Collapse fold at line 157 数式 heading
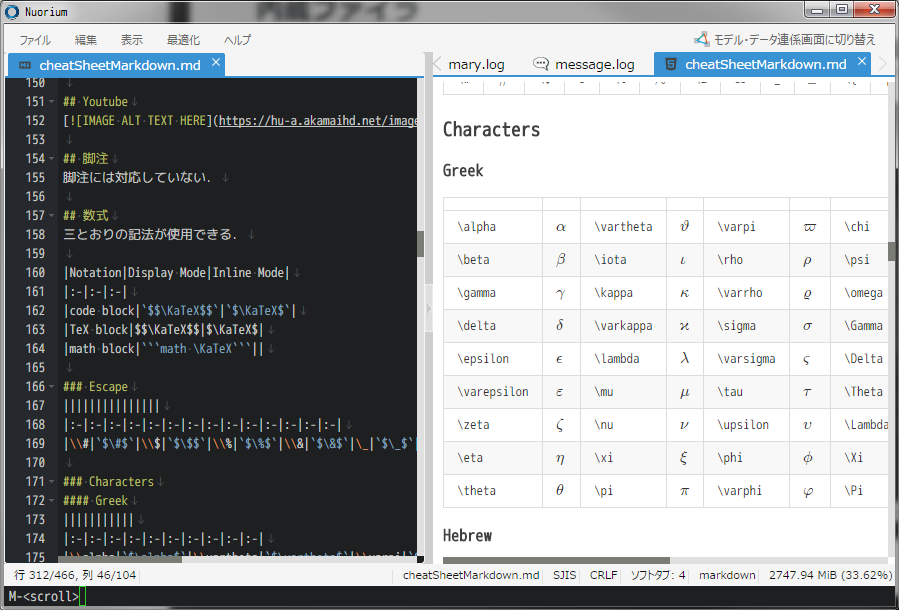This screenshot has width=899, height=610. click(52, 216)
